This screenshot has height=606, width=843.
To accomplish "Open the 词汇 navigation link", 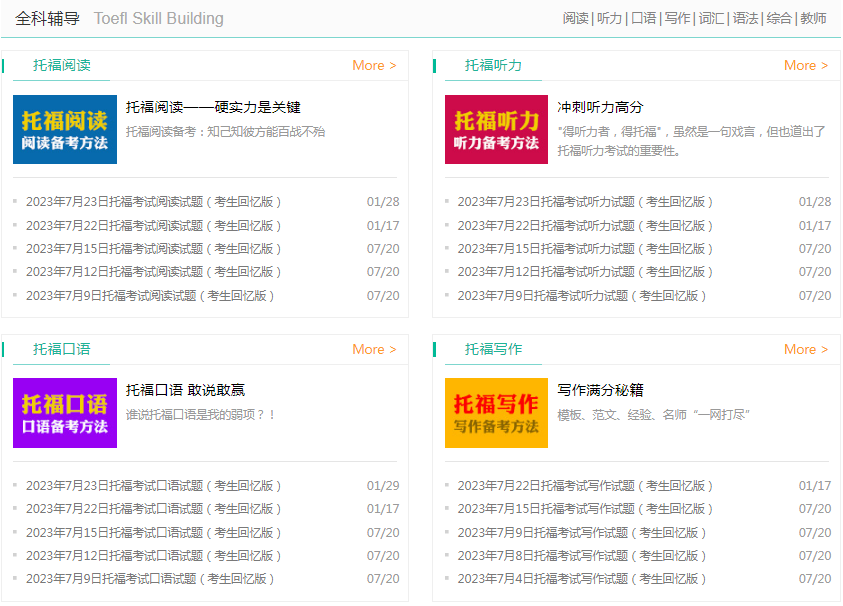I will (x=712, y=18).
